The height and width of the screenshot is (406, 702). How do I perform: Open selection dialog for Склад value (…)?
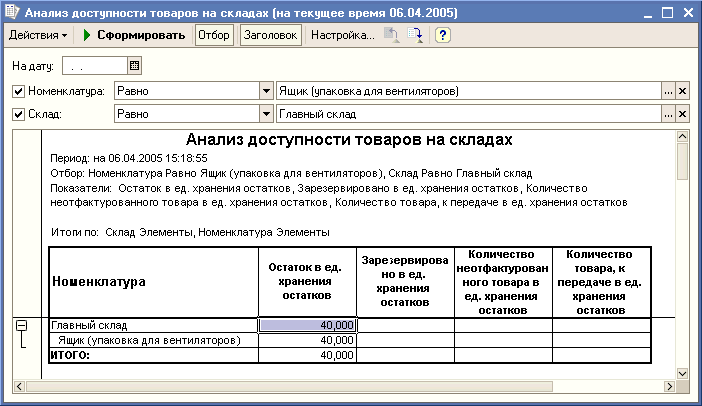pyautogui.click(x=668, y=114)
